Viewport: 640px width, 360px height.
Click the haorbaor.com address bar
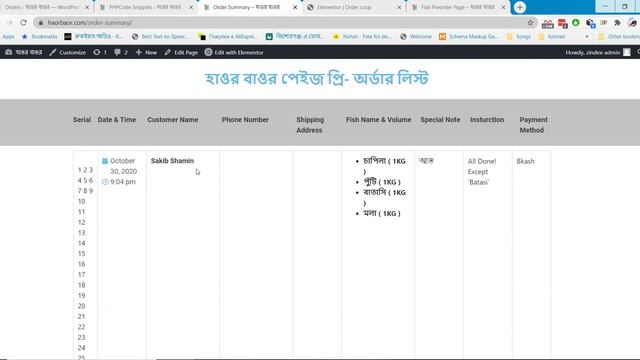click(x=282, y=23)
